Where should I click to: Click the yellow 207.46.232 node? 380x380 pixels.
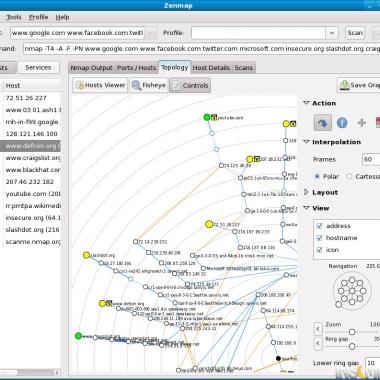point(250,159)
